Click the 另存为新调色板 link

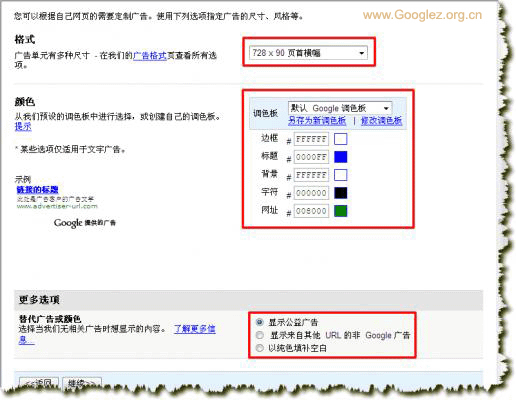point(317,121)
